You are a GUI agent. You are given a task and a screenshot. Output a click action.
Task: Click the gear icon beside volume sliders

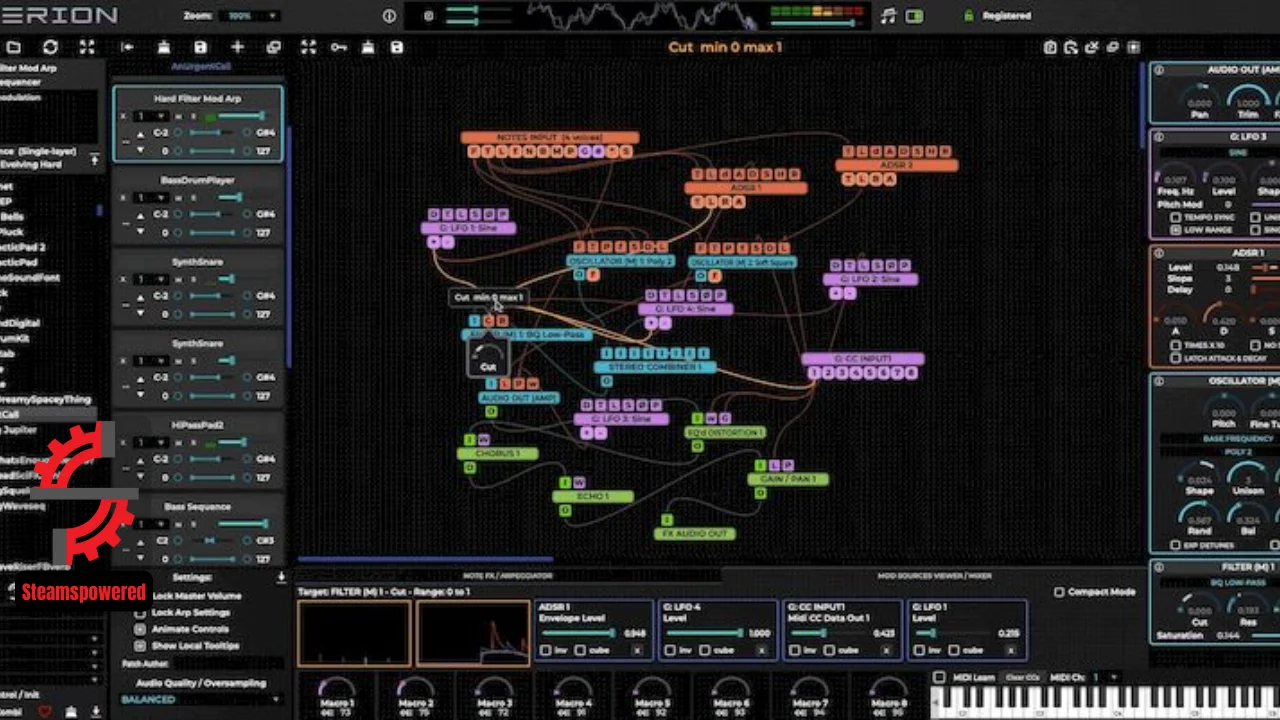[429, 16]
